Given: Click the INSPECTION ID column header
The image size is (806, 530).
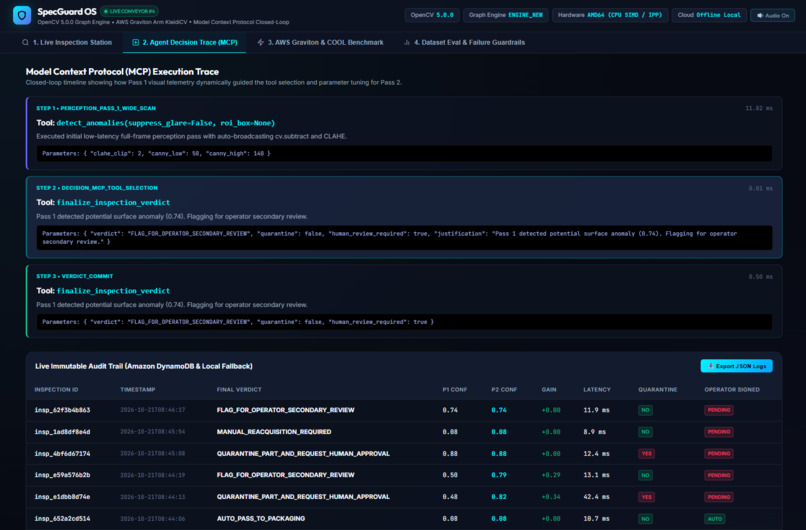Looking at the screenshot, I should (57, 390).
